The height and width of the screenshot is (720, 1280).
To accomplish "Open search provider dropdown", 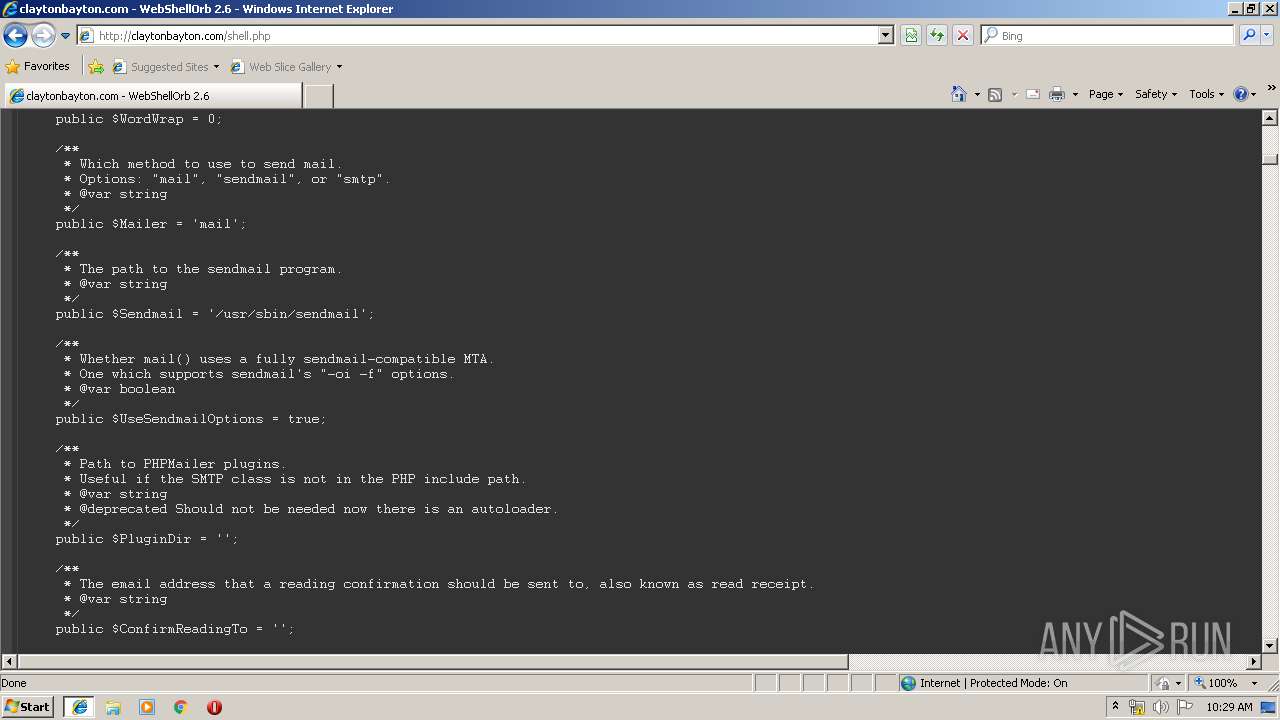I will click(x=1267, y=36).
